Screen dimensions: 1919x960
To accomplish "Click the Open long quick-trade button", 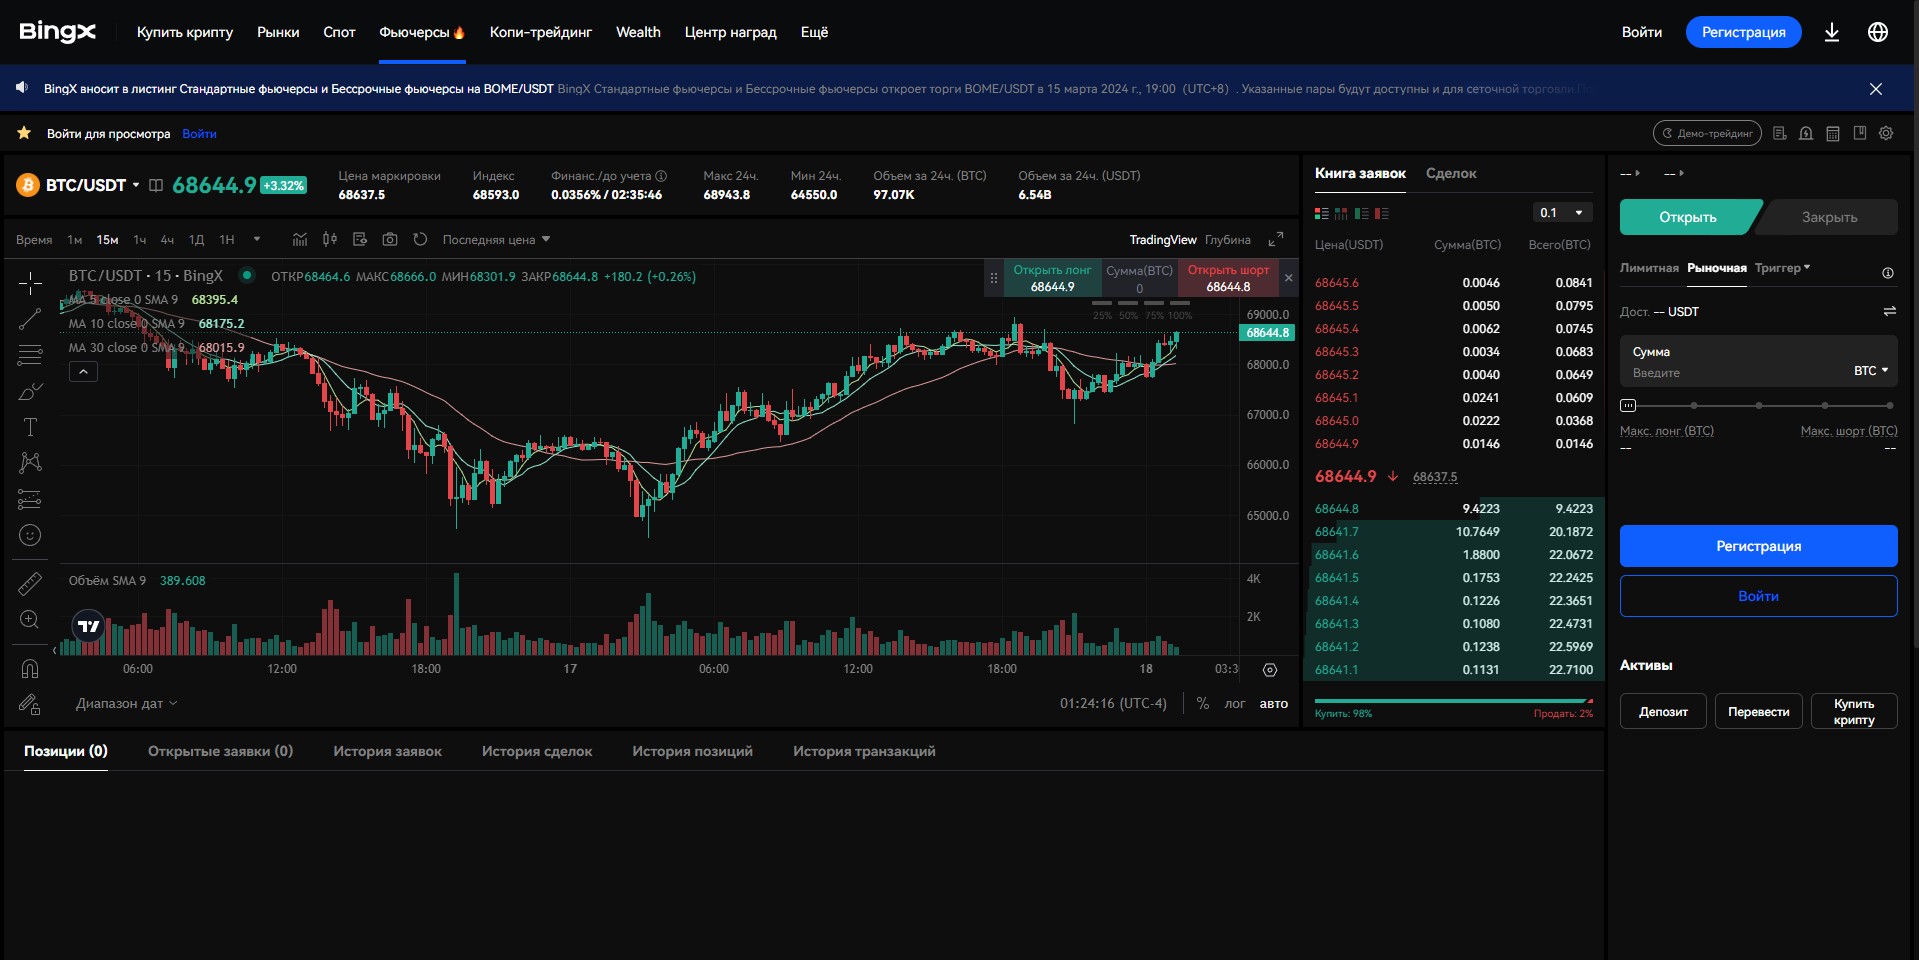I will tap(1052, 278).
